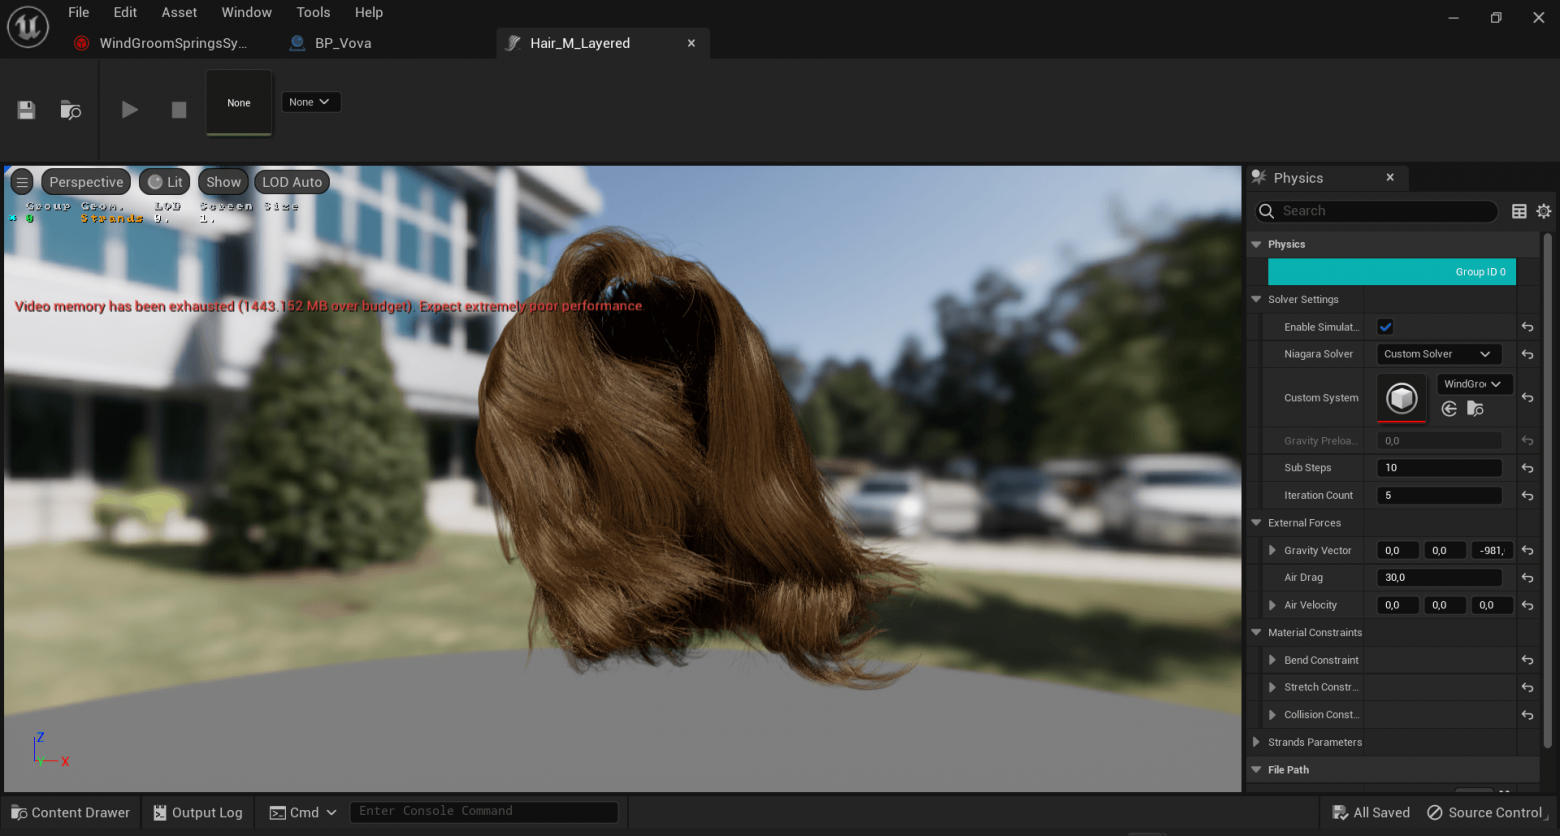The height and width of the screenshot is (836, 1560).
Task: Expand the Strands Parameters section
Action: tap(1256, 742)
